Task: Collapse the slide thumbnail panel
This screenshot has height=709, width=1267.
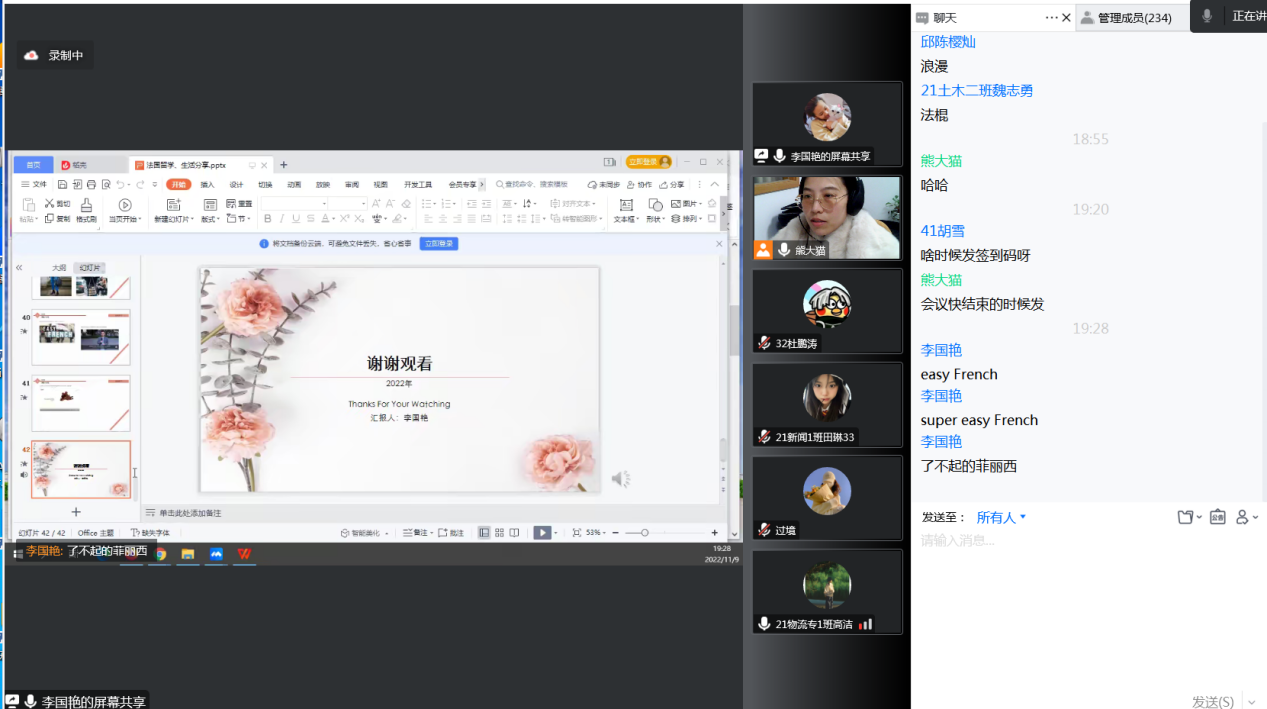Action: click(x=19, y=268)
